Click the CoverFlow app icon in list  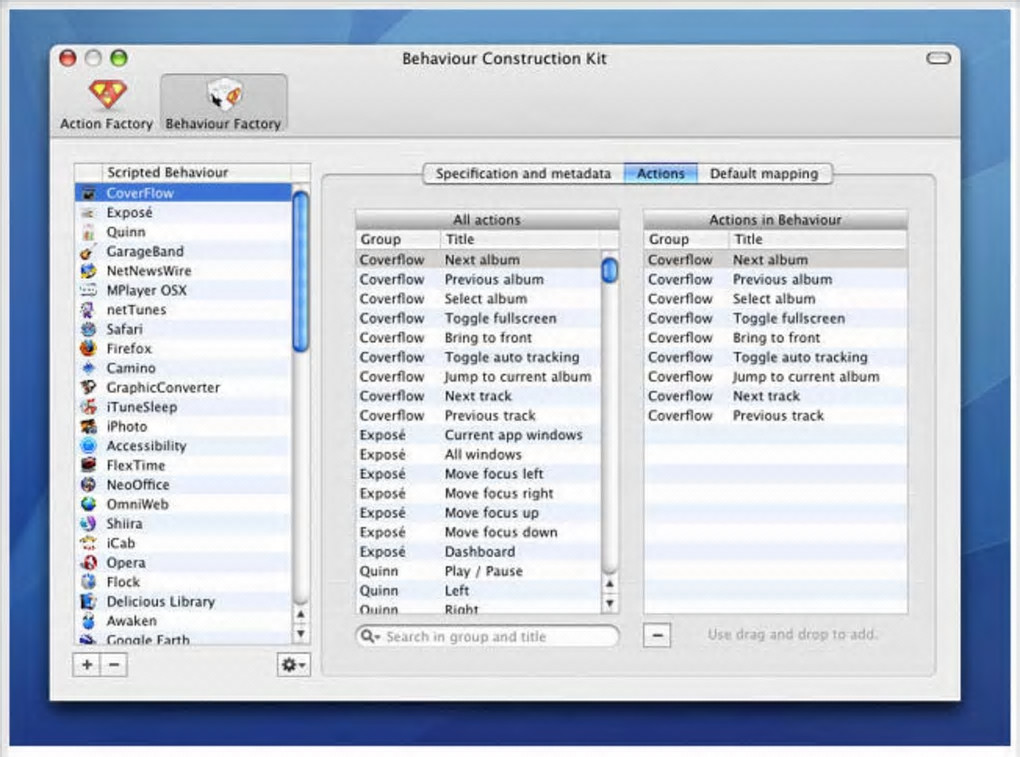89,193
